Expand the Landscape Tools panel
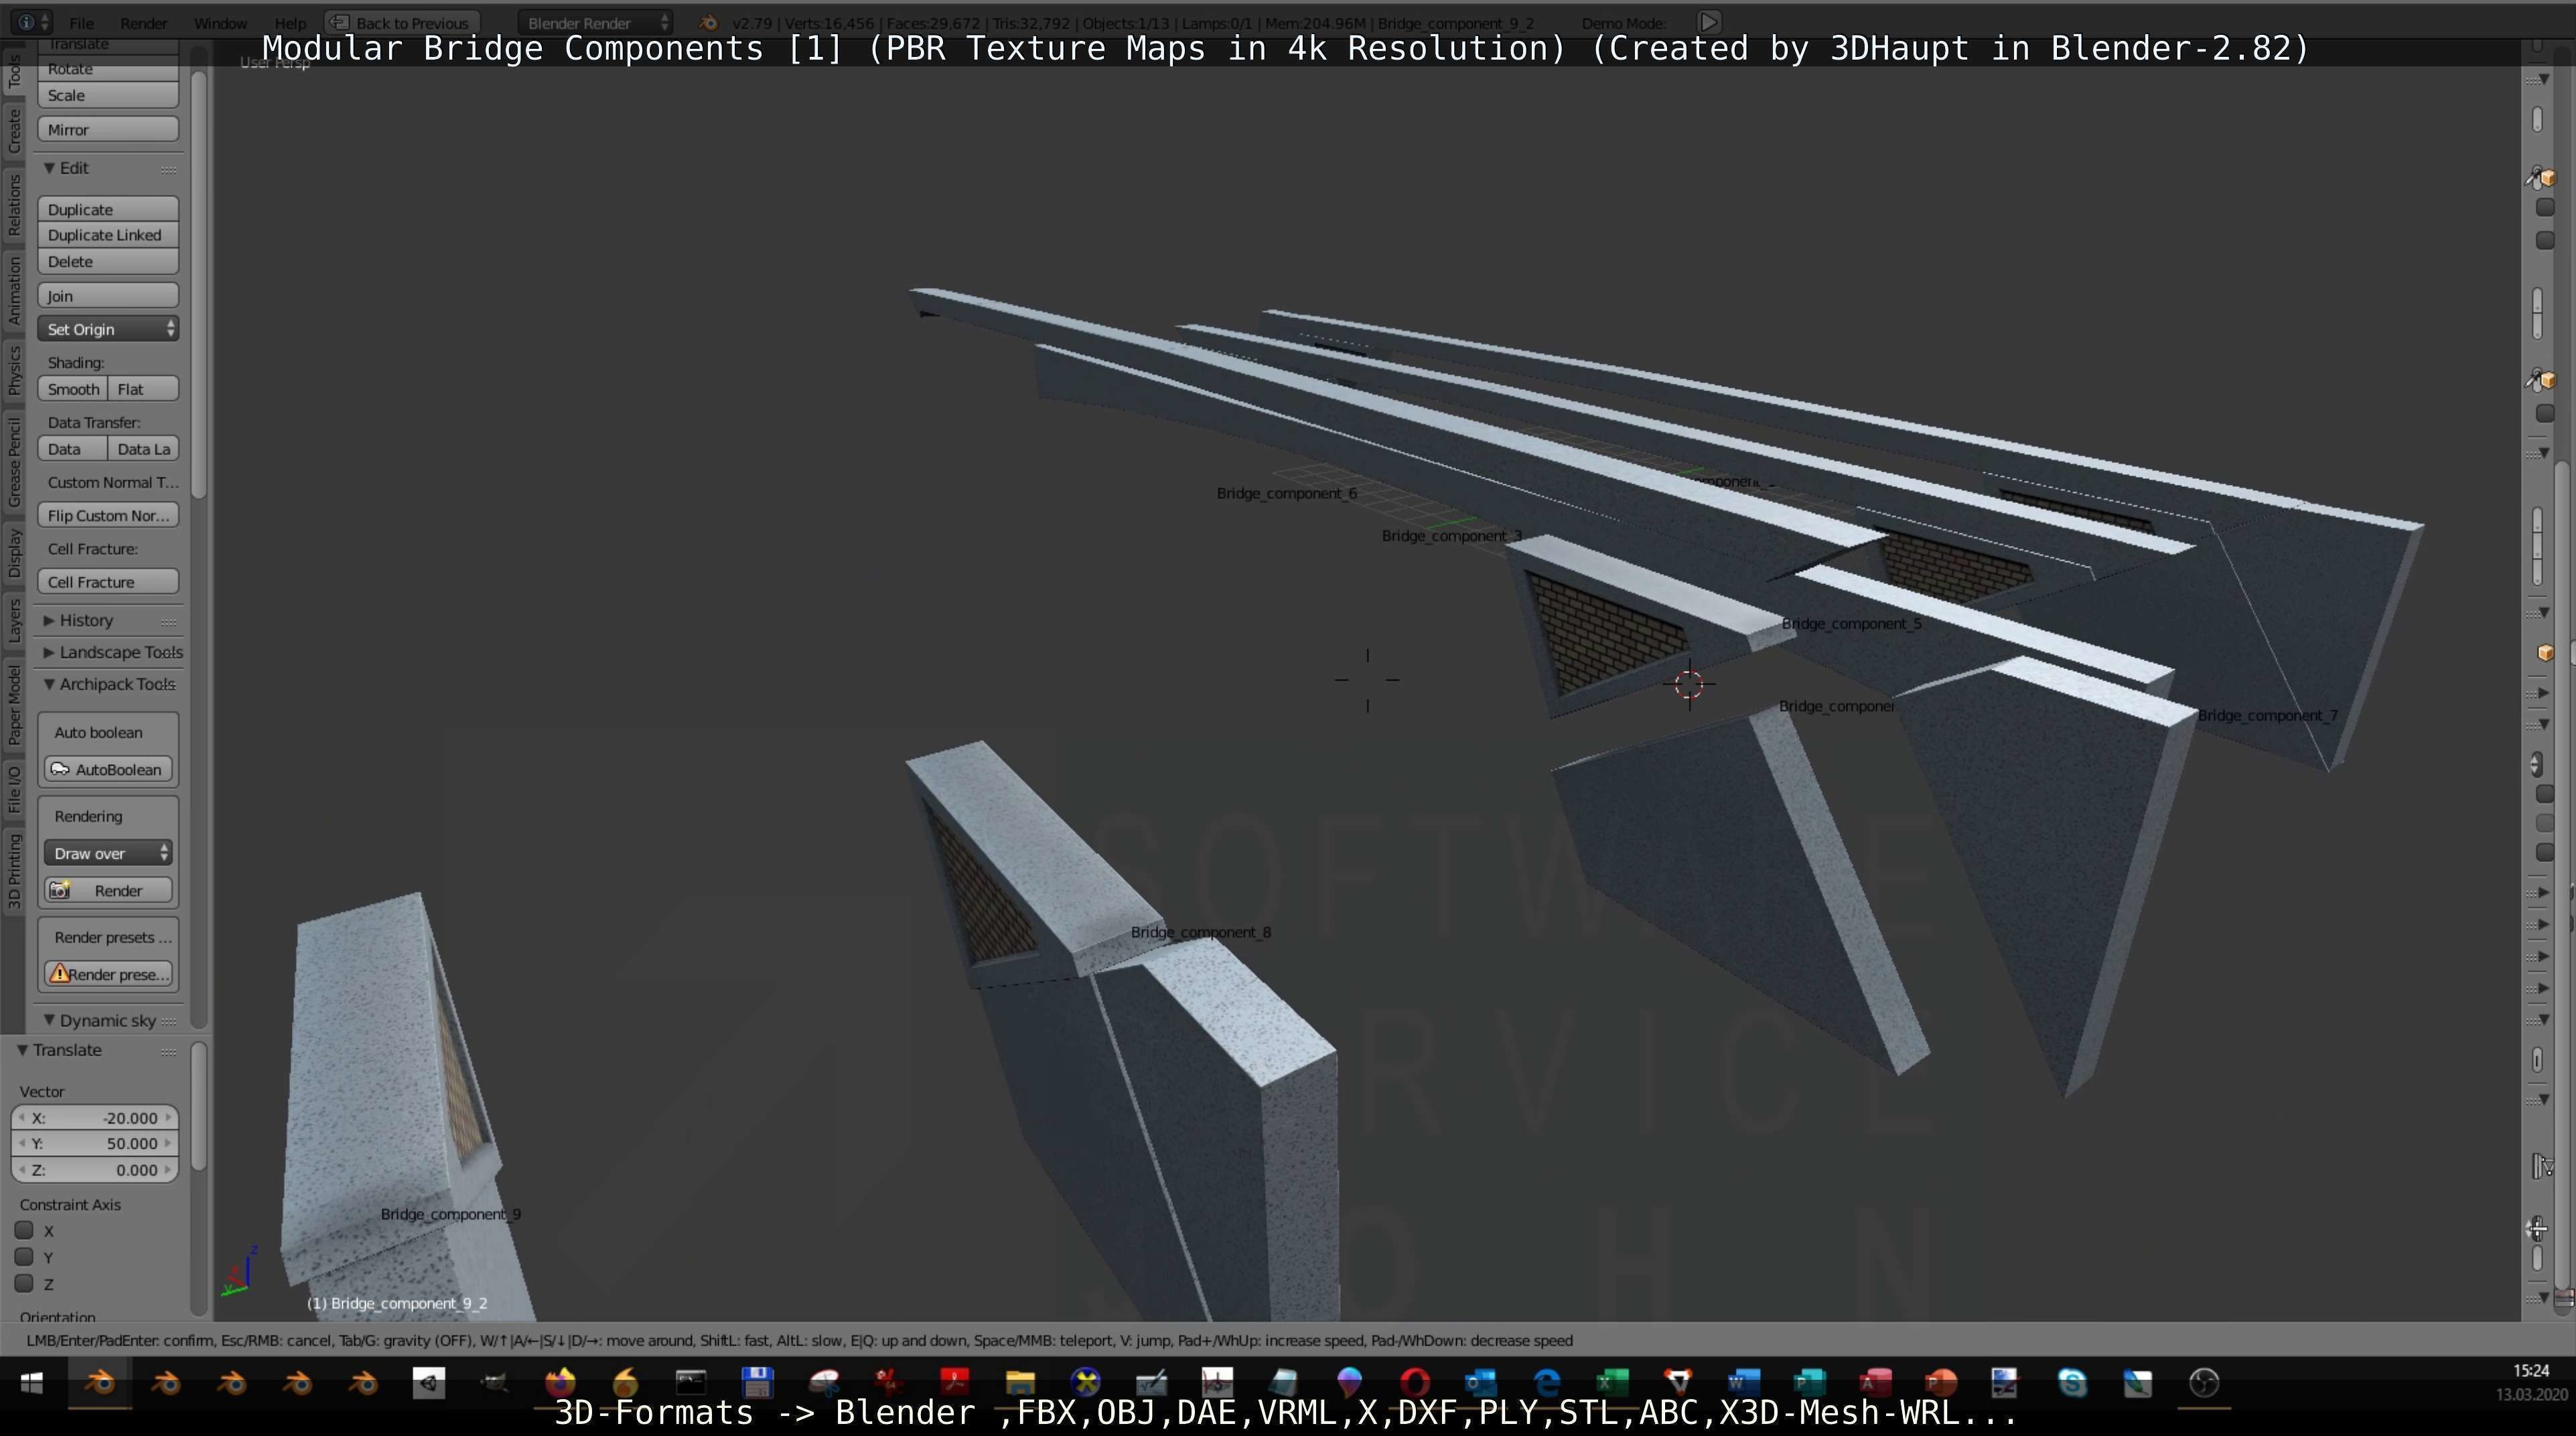Image resolution: width=2576 pixels, height=1436 pixels. click(x=112, y=652)
